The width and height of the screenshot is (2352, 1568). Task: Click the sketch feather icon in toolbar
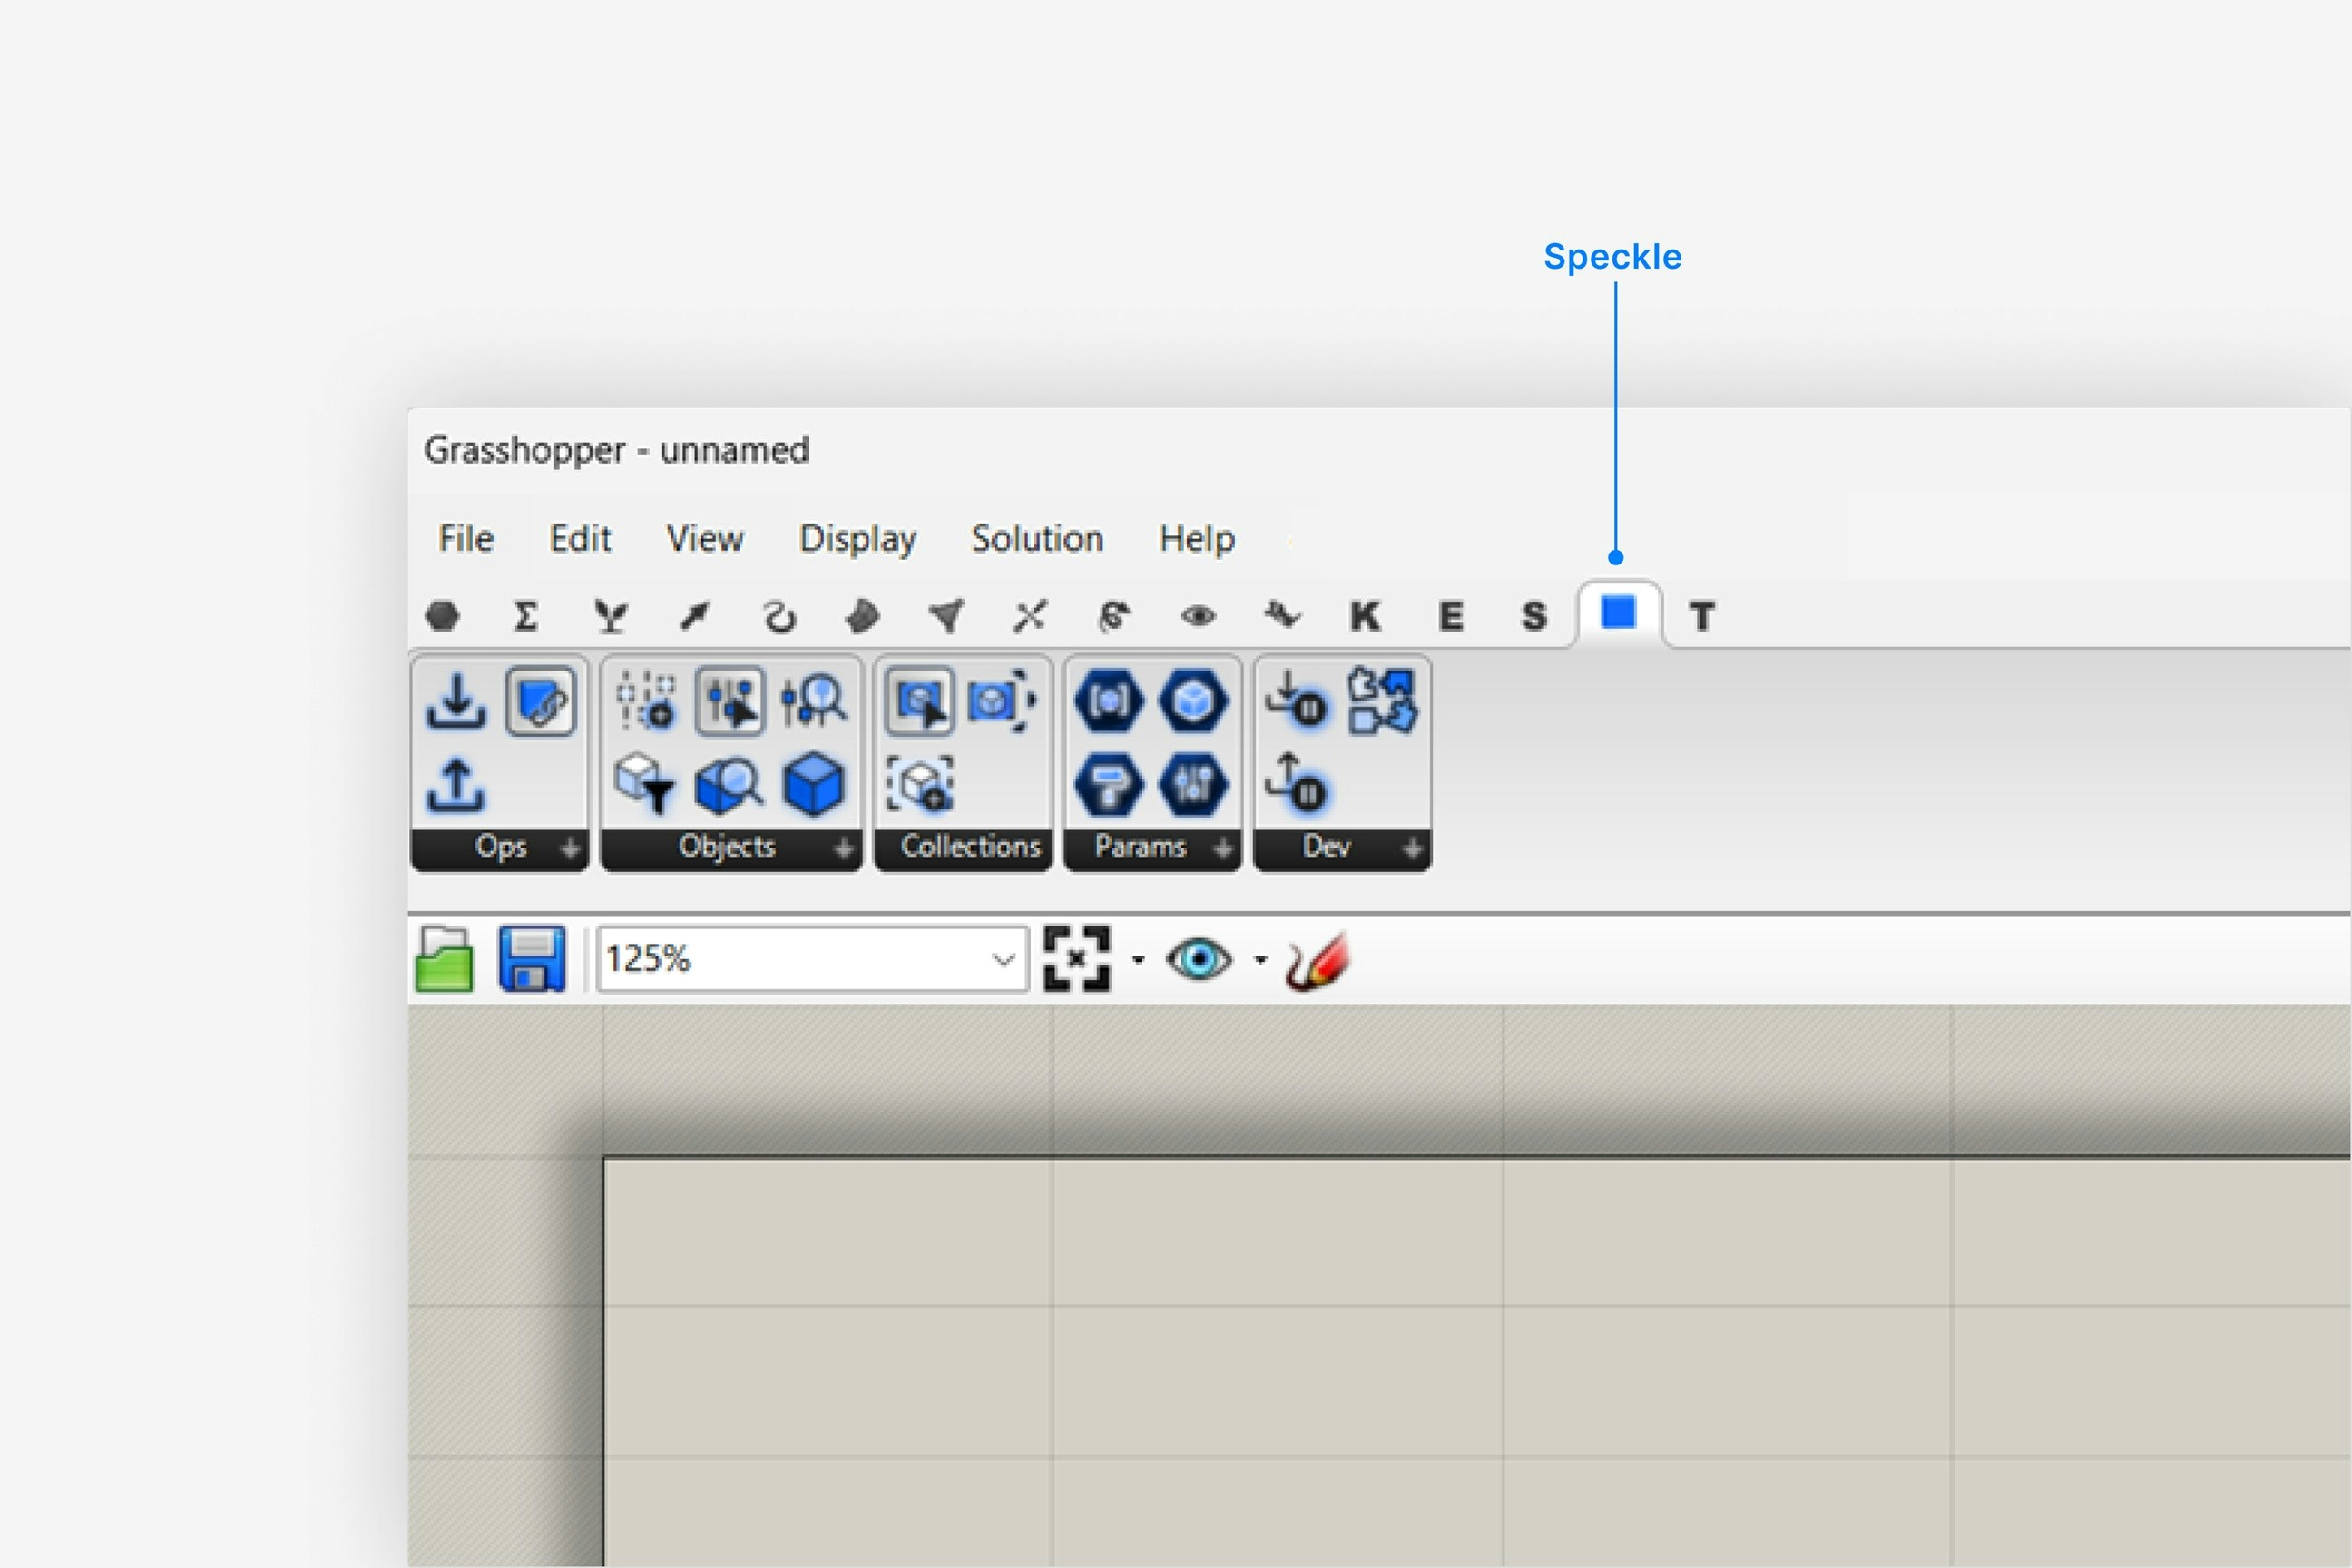(x=1318, y=960)
